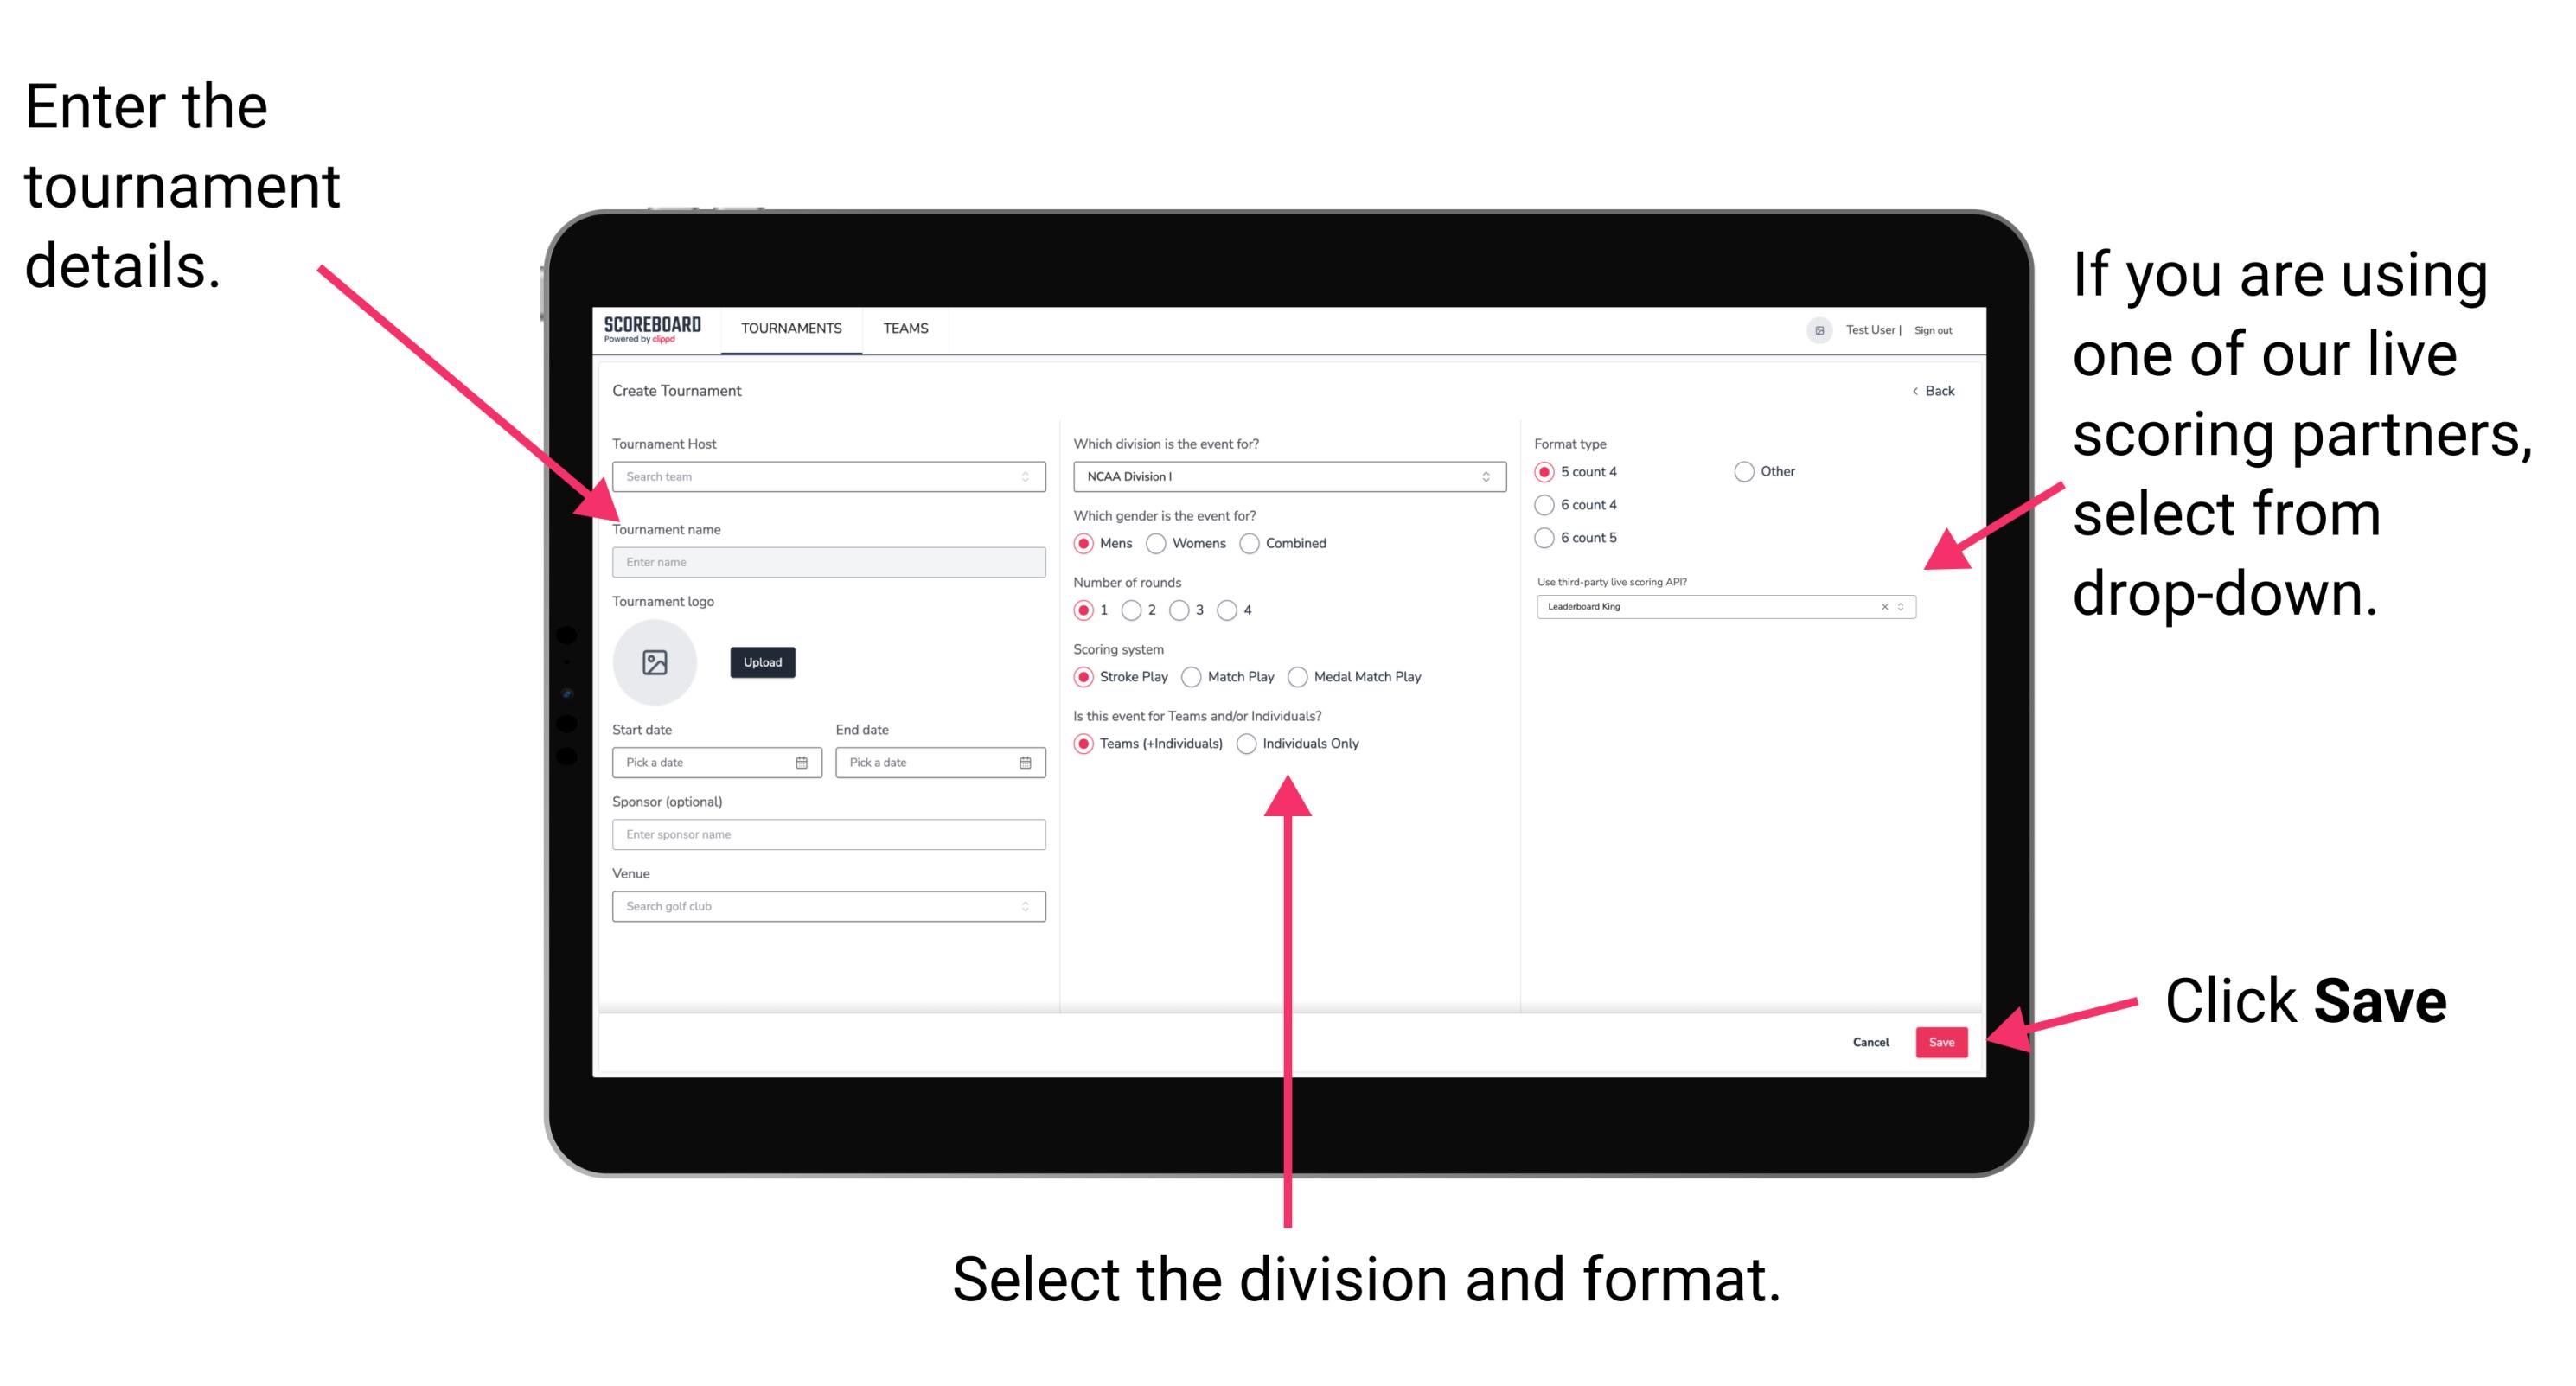2576x1386 pixels.
Task: Click the end date calendar icon
Action: (1027, 763)
